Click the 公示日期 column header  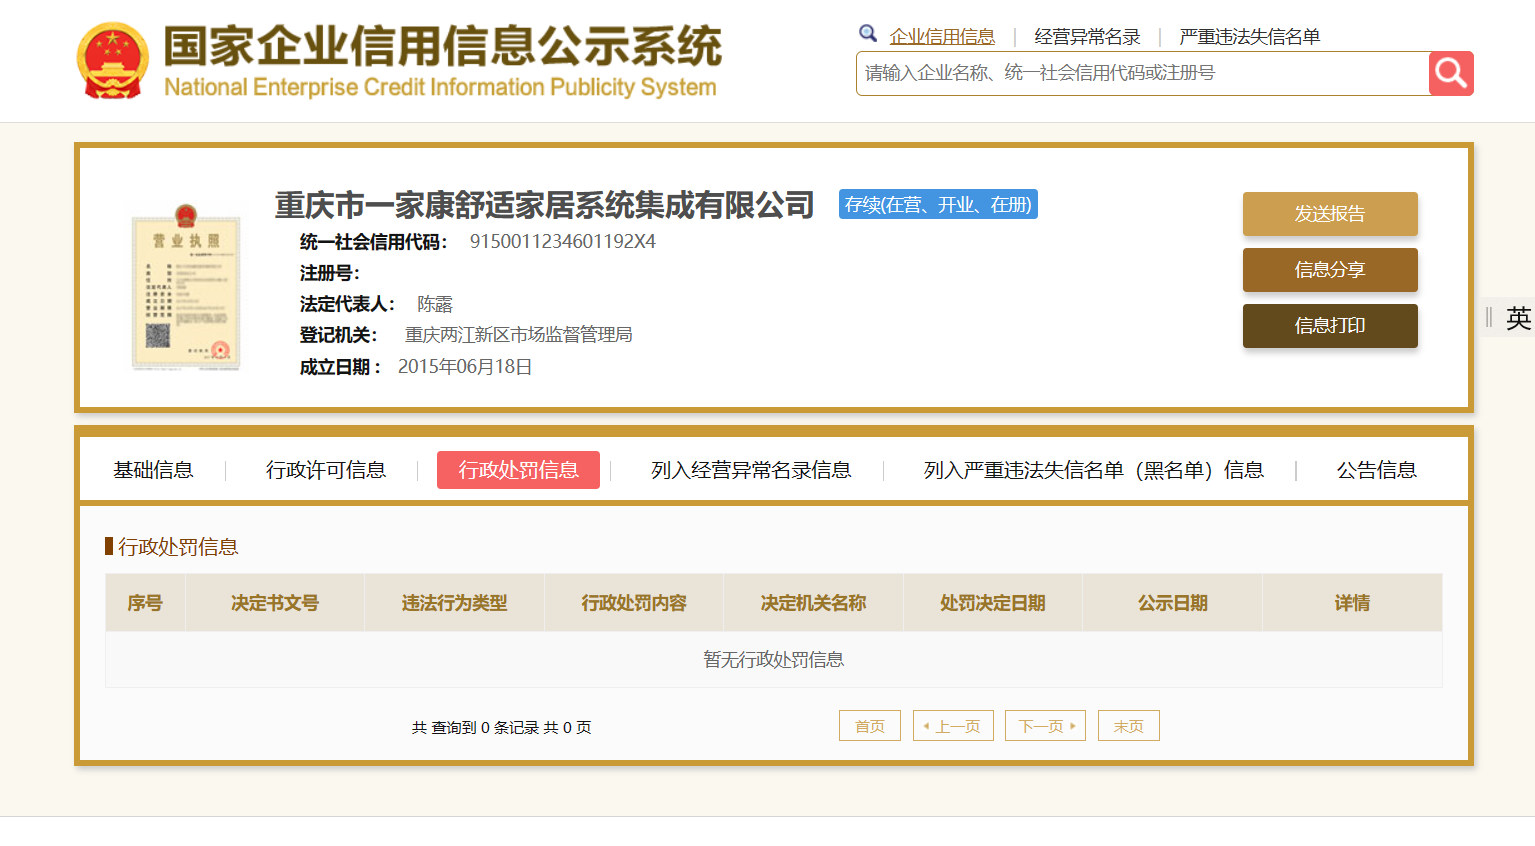tap(1173, 603)
